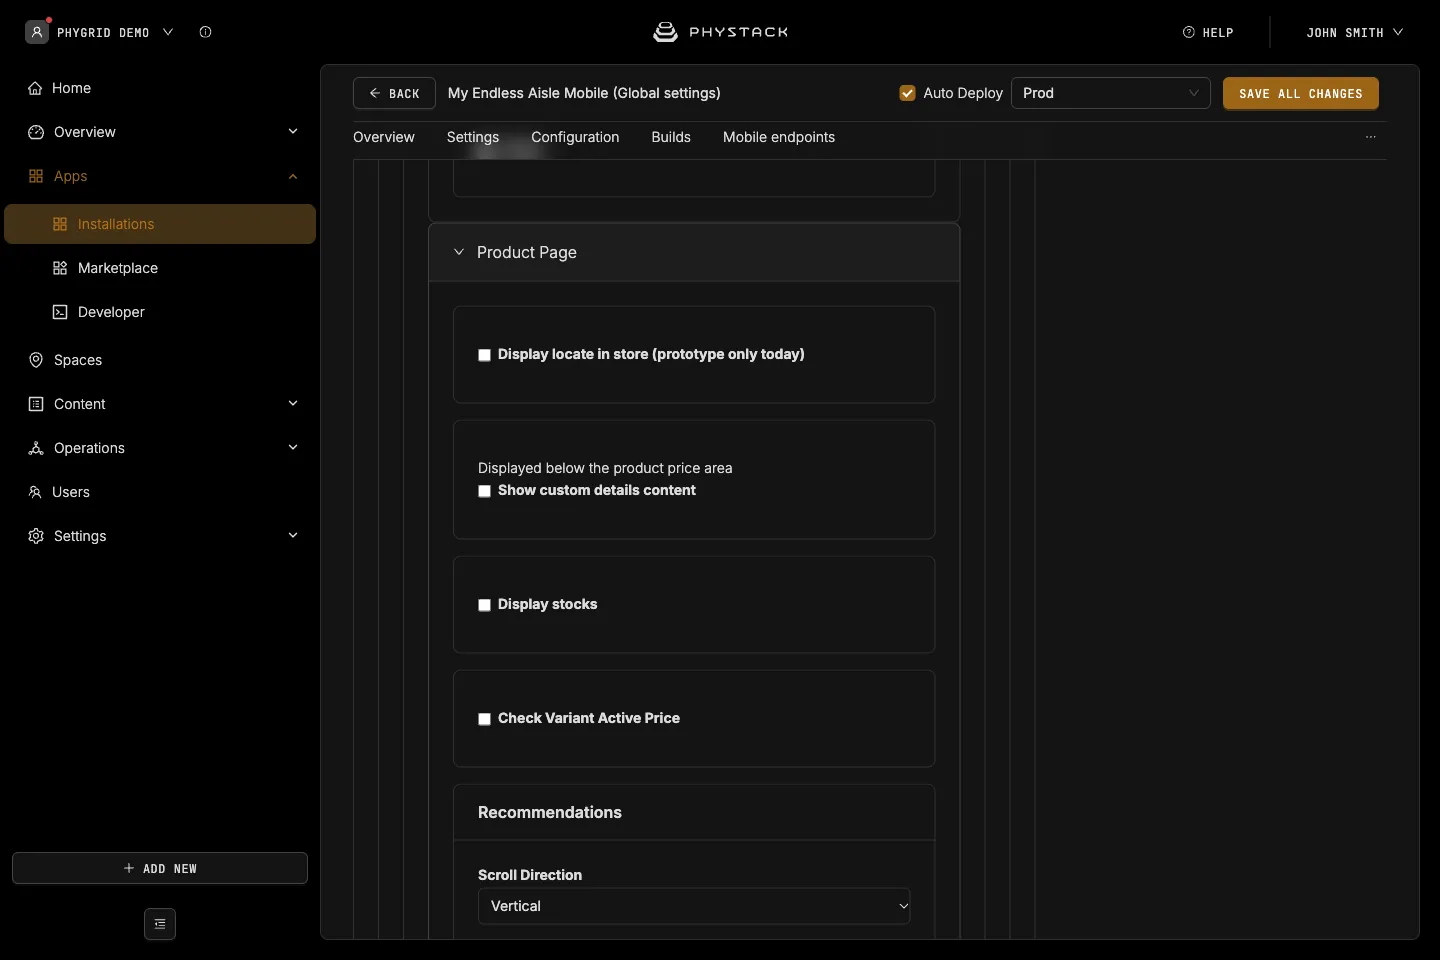Open the Scroll Direction dropdown
Screen dimensions: 1440x960
point(694,906)
